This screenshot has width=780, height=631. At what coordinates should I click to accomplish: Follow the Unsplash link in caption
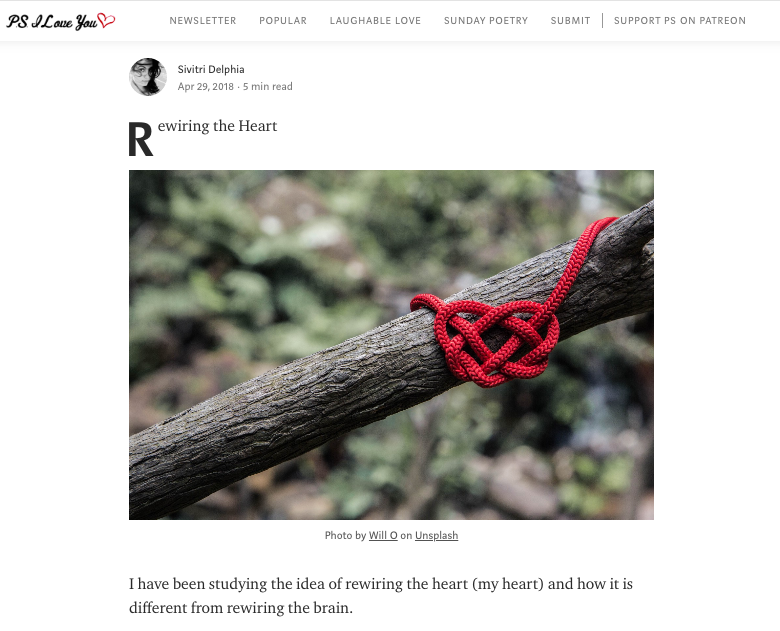point(436,535)
